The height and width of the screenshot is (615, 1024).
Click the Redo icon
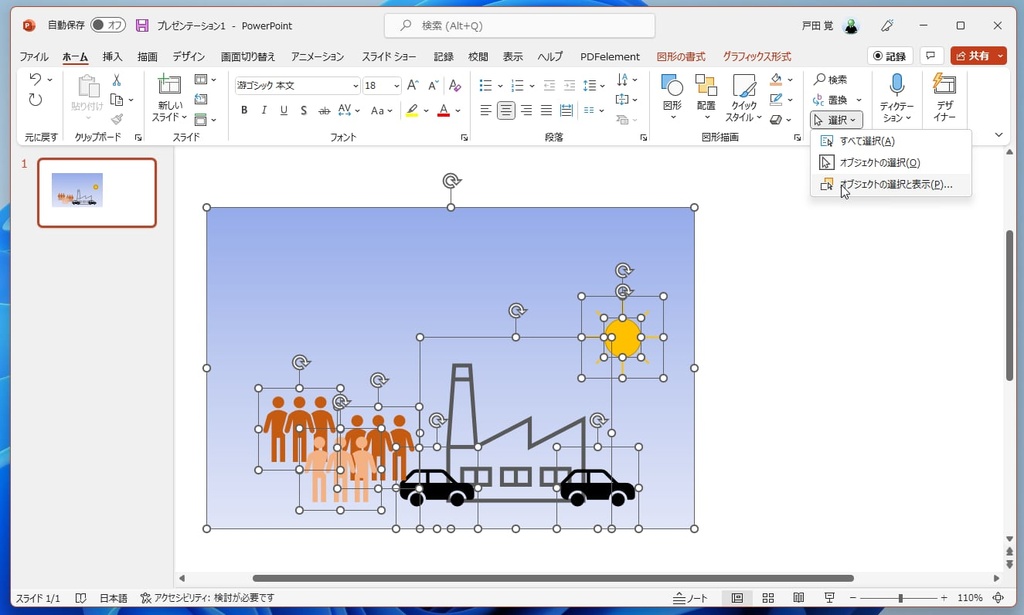35,100
